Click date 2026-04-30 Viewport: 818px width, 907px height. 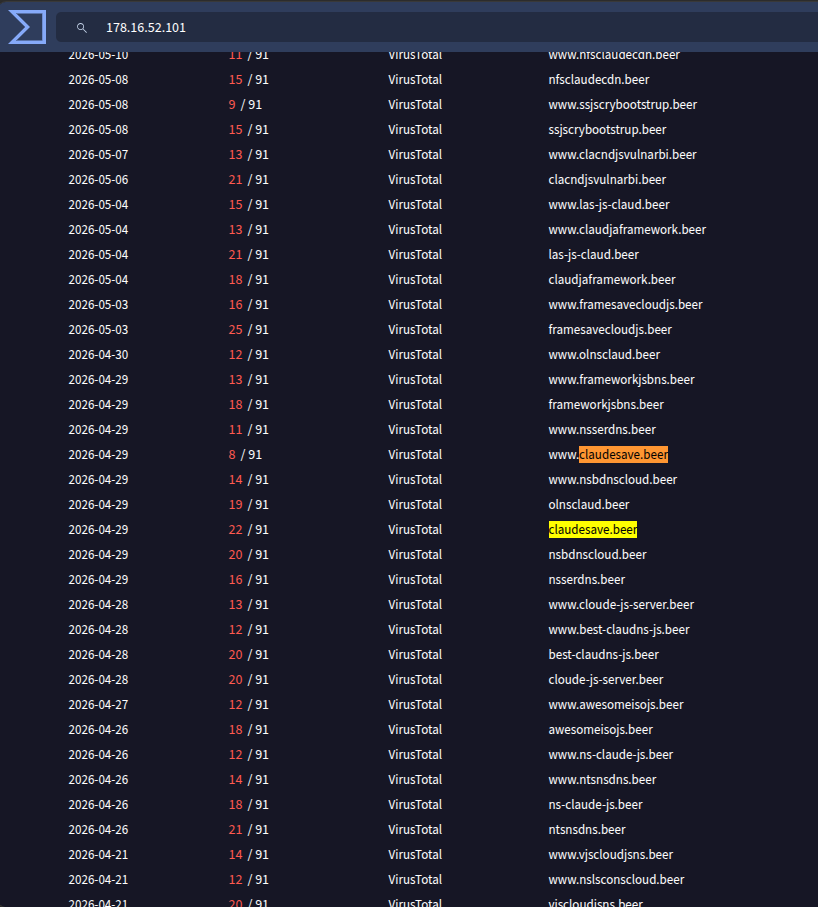point(98,354)
